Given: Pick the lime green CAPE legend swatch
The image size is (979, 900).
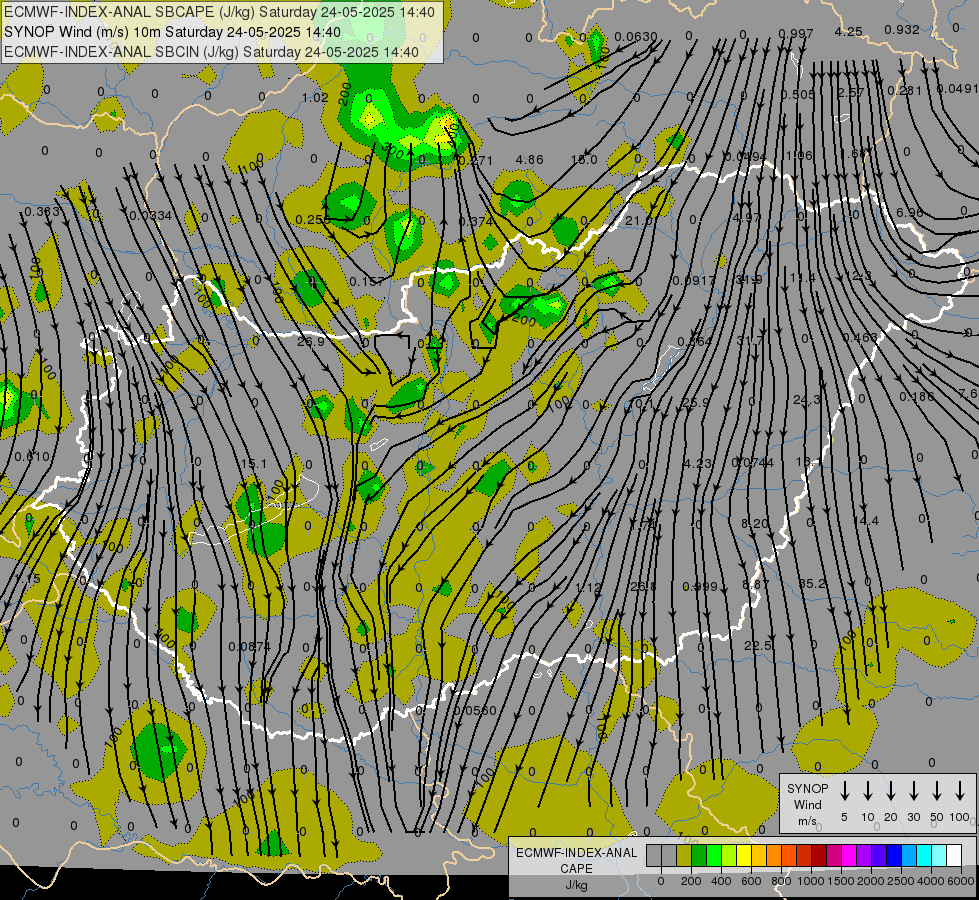Looking at the screenshot, I should click(729, 855).
